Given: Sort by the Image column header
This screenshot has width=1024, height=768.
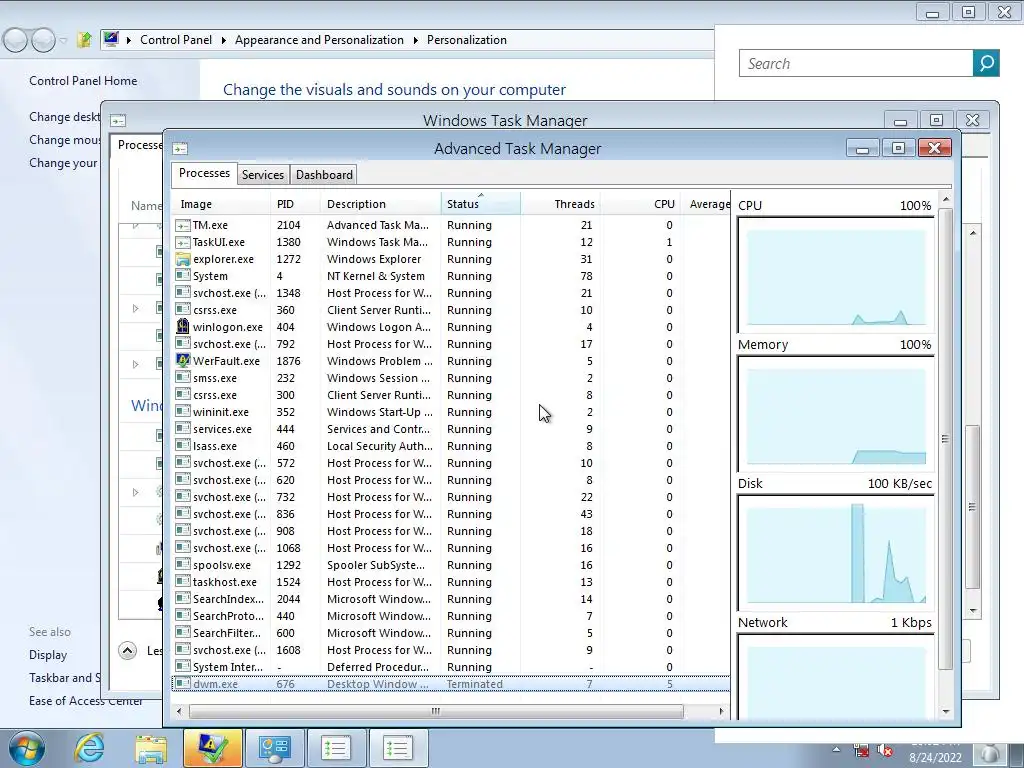Looking at the screenshot, I should click(221, 204).
